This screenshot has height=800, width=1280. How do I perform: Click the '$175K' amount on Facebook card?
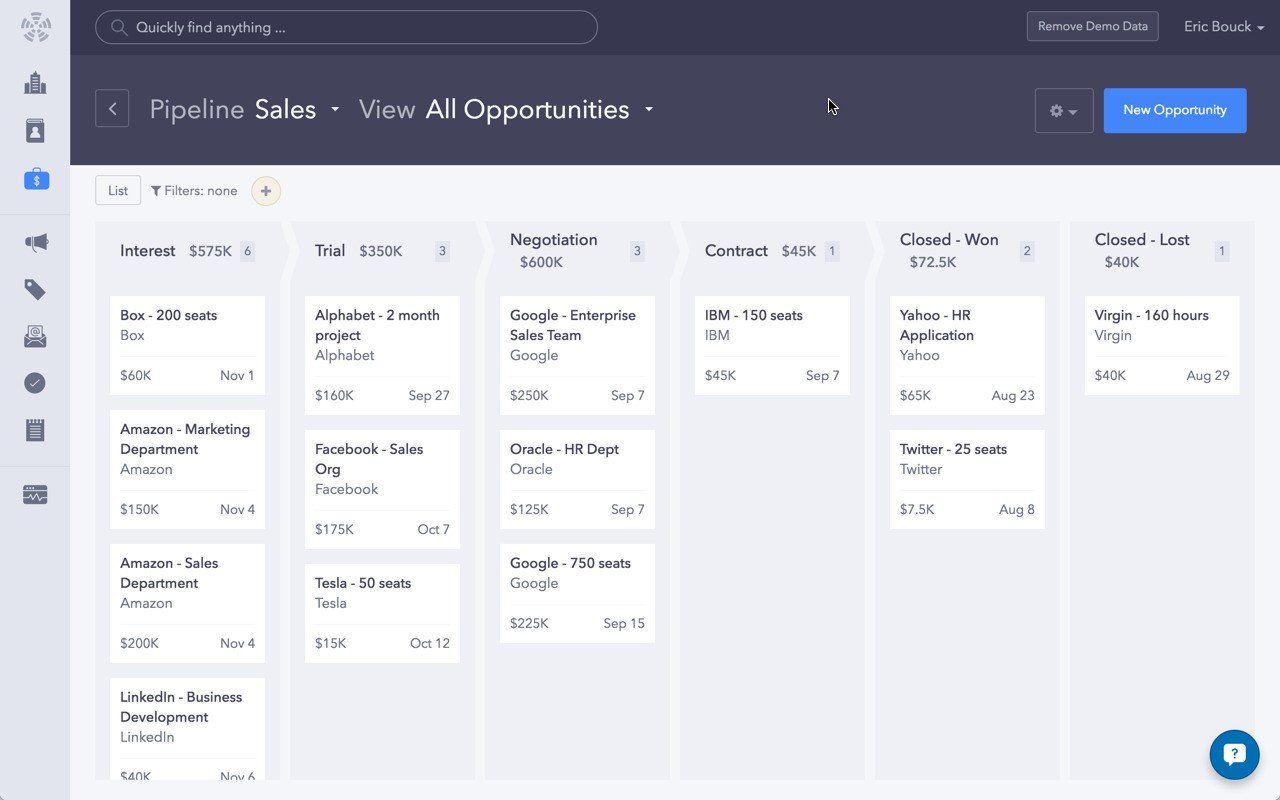point(334,530)
